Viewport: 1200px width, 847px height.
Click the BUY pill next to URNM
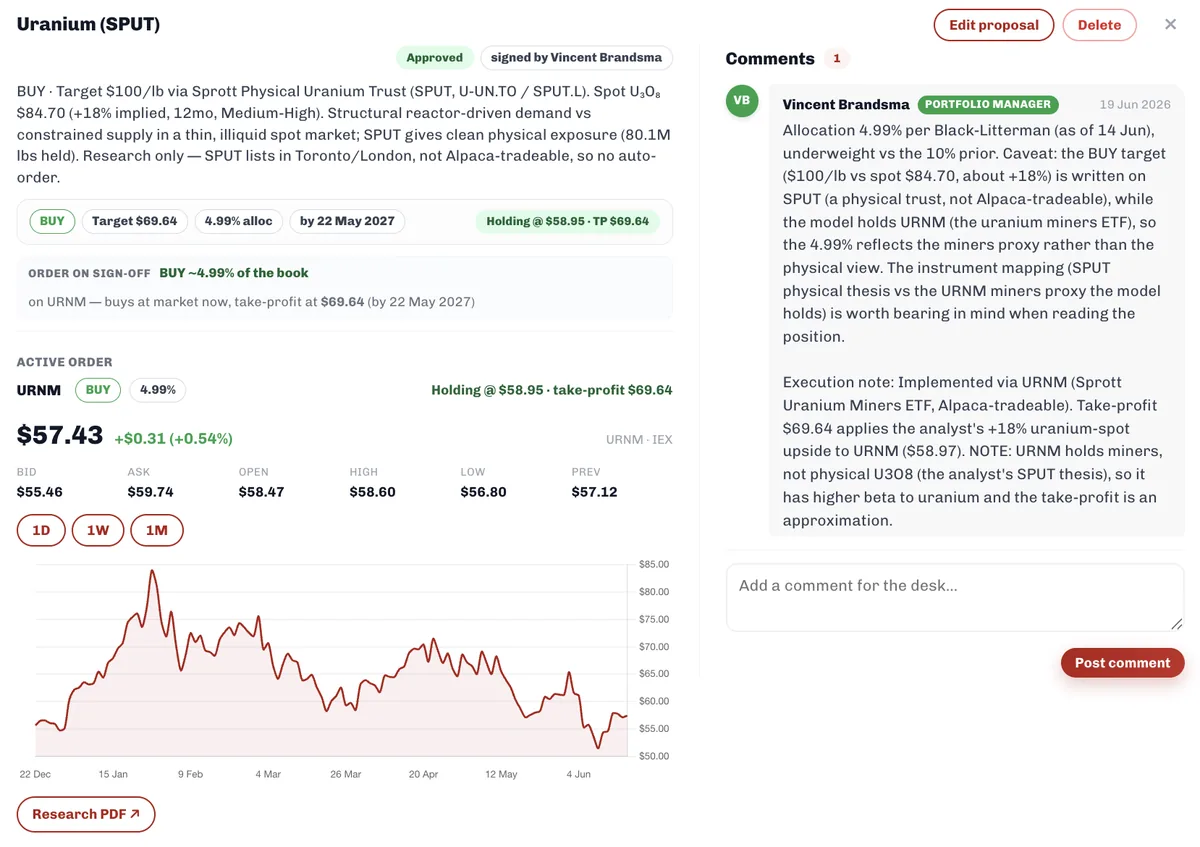click(x=98, y=390)
